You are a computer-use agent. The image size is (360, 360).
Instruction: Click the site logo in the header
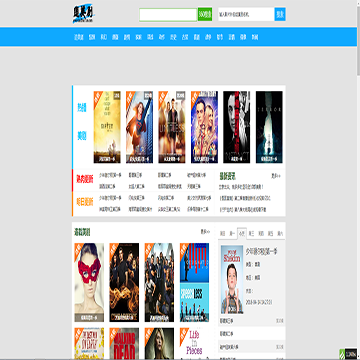coord(84,14)
